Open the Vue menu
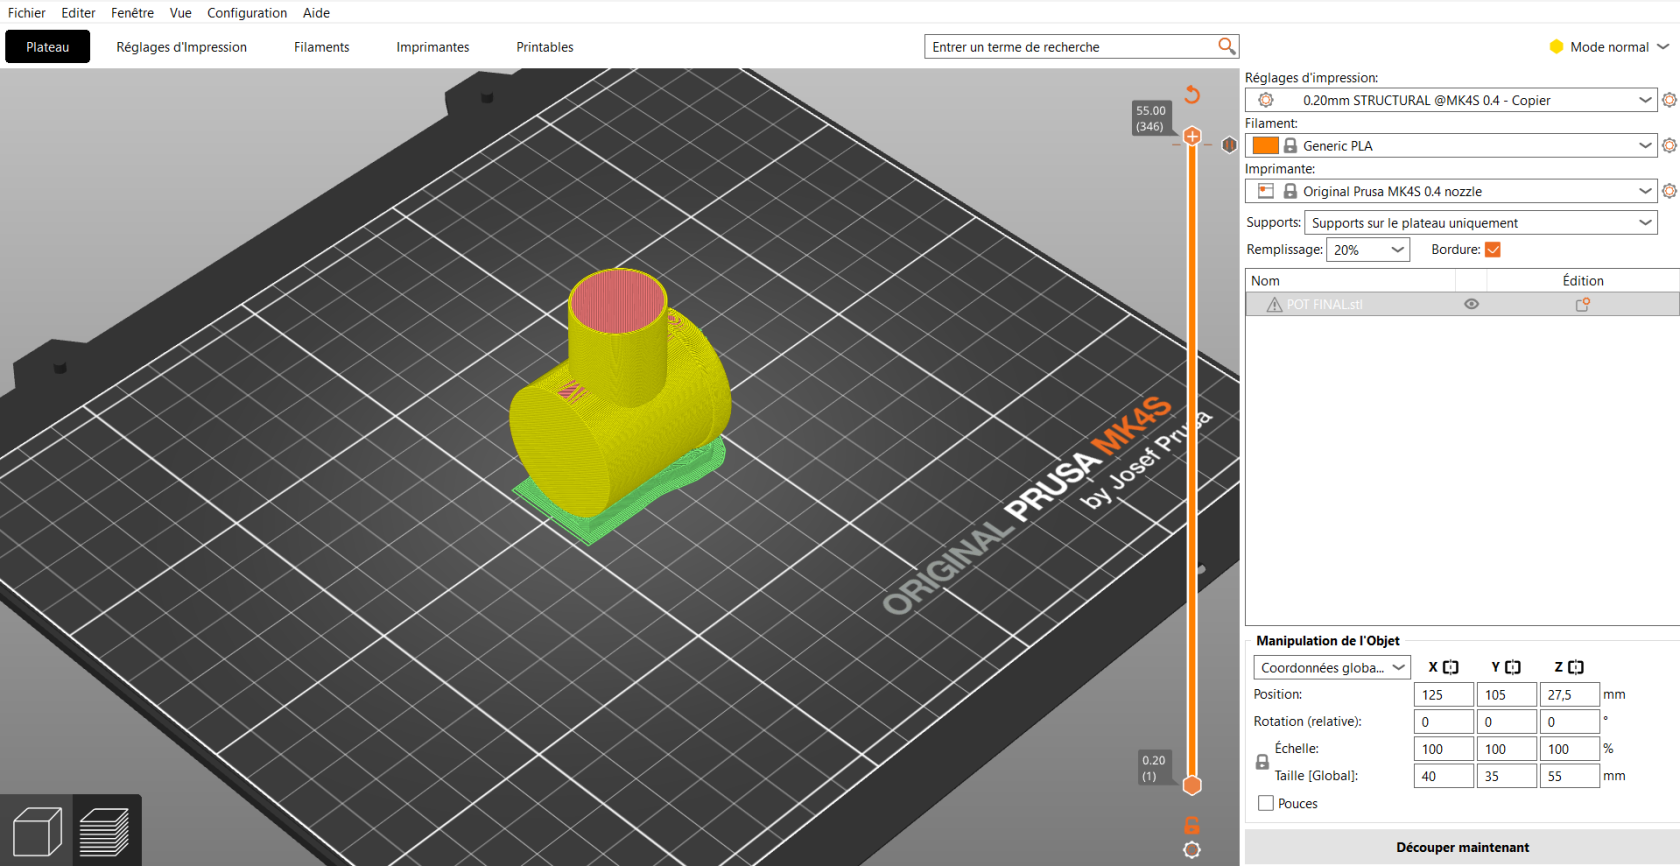The height and width of the screenshot is (866, 1680). [181, 13]
